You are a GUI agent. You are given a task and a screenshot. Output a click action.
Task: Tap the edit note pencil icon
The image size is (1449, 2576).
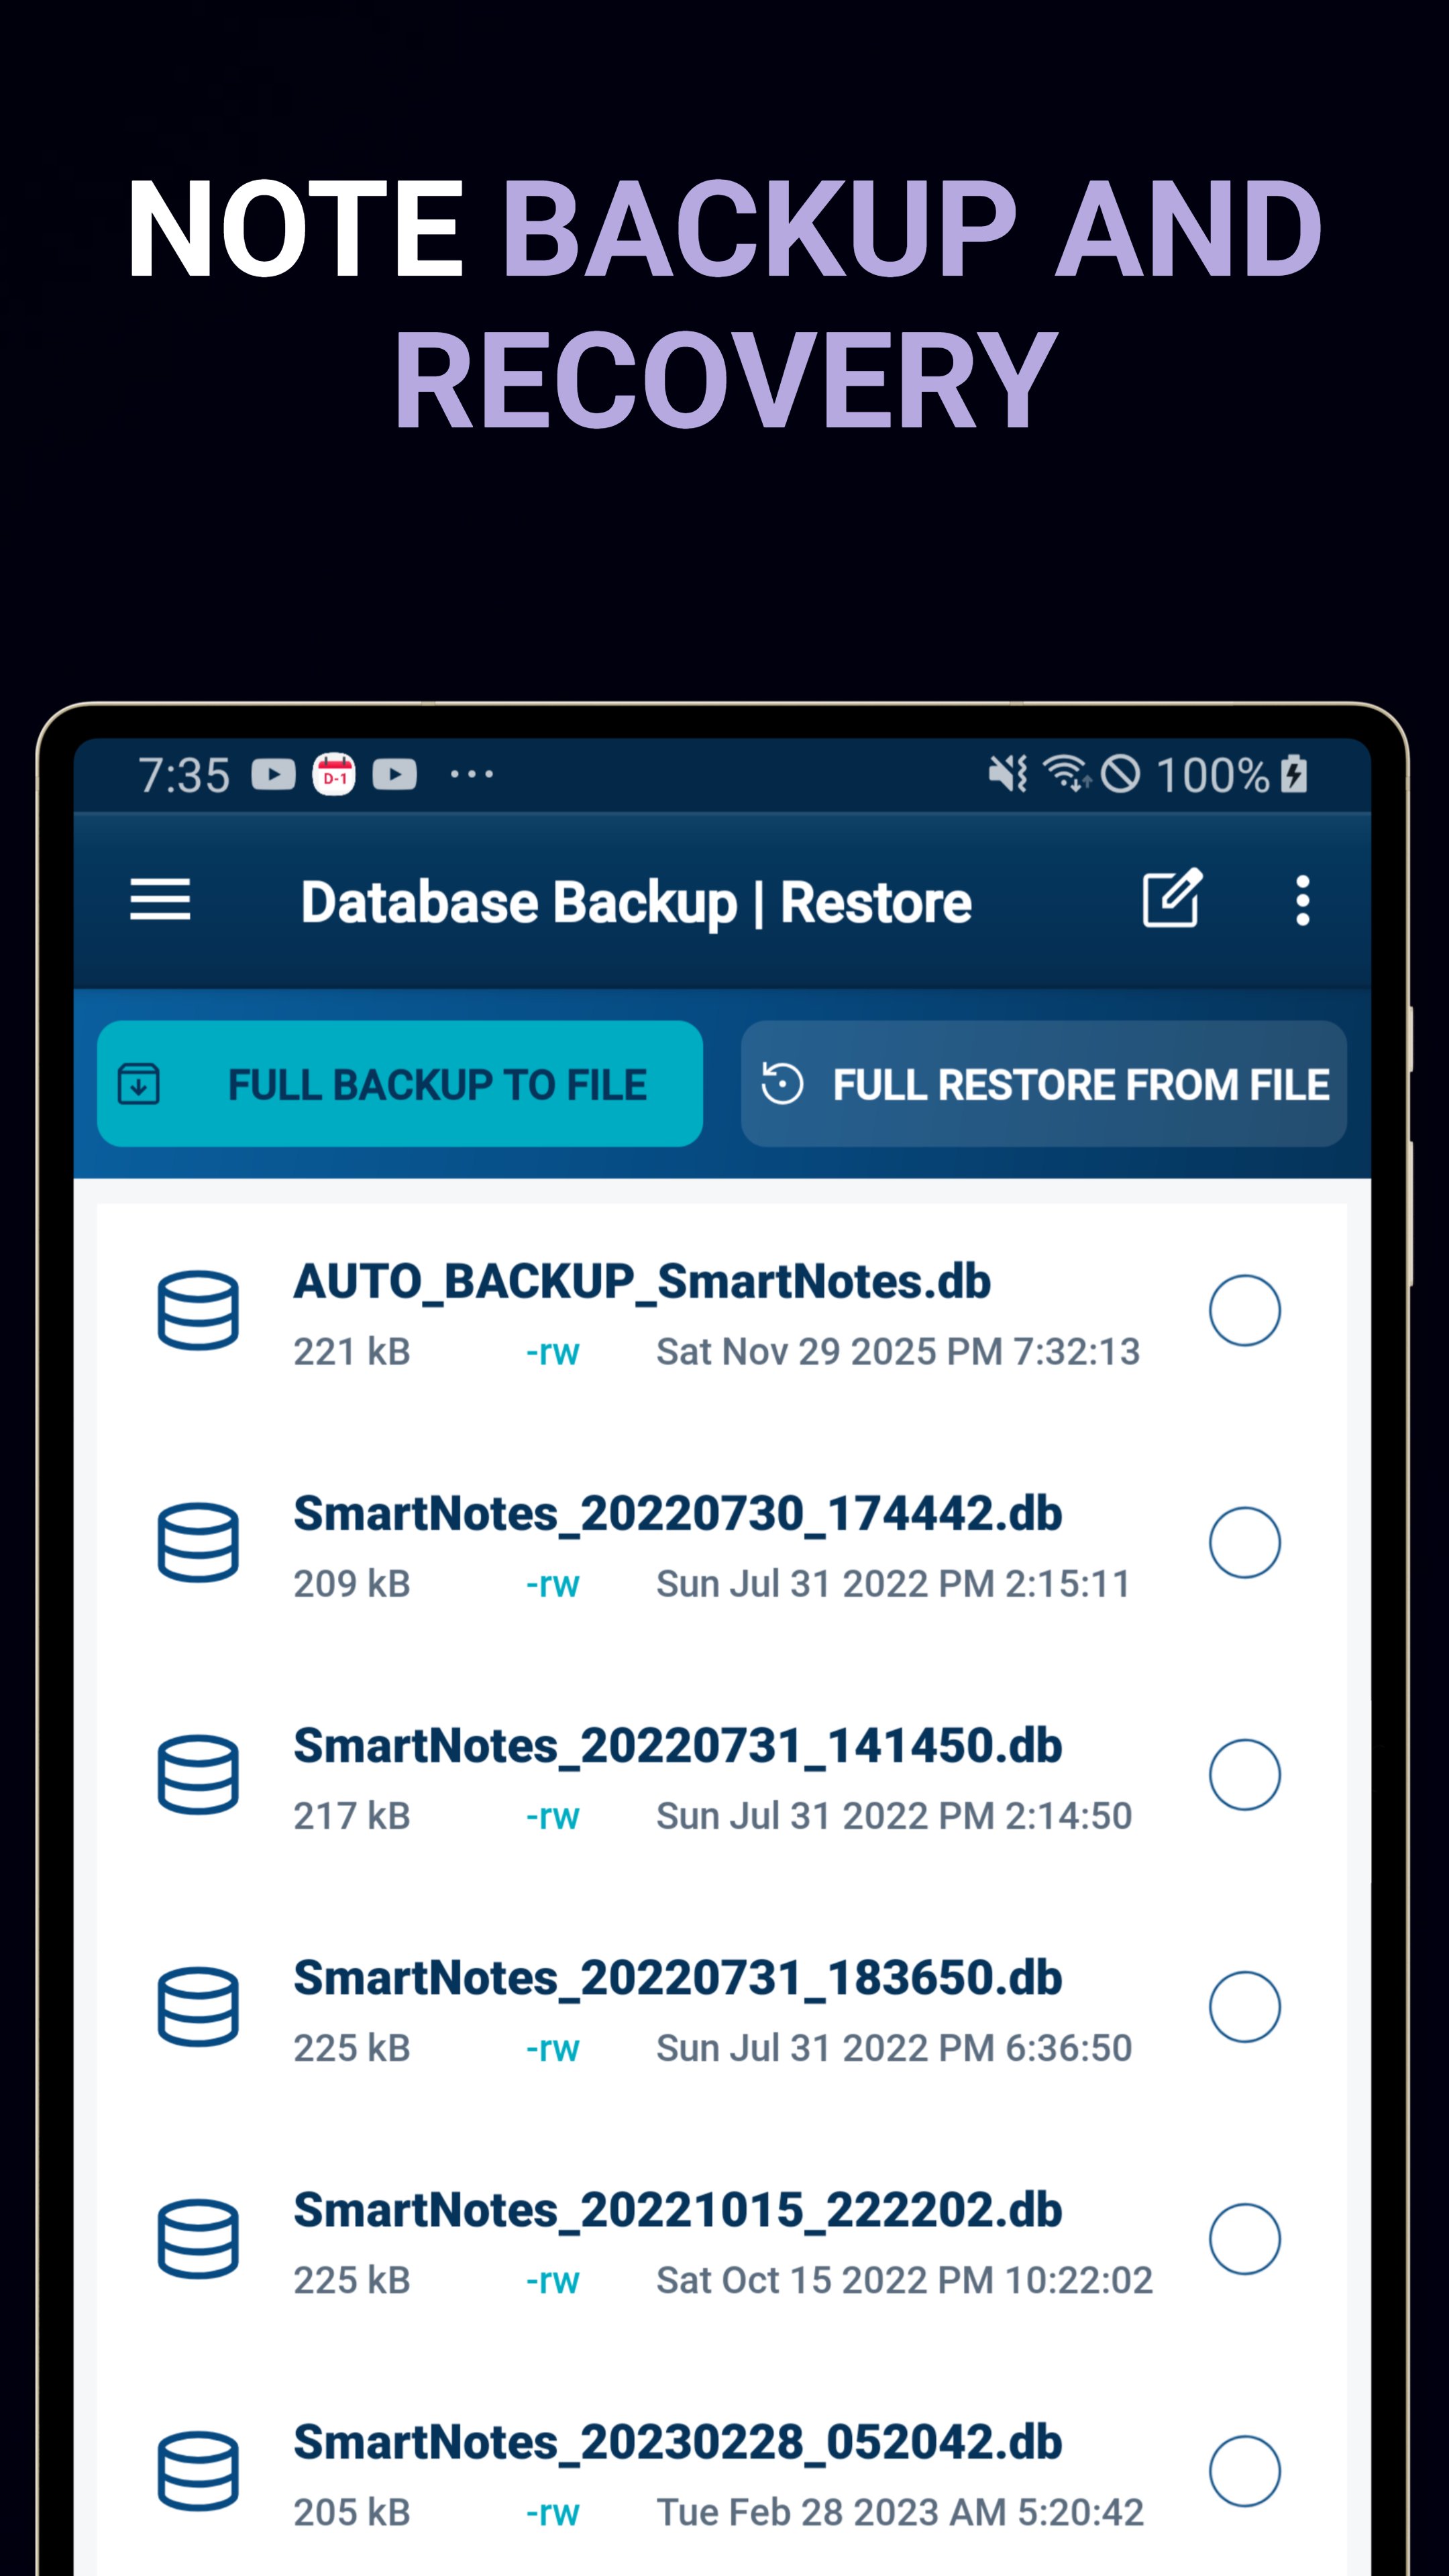click(1172, 899)
